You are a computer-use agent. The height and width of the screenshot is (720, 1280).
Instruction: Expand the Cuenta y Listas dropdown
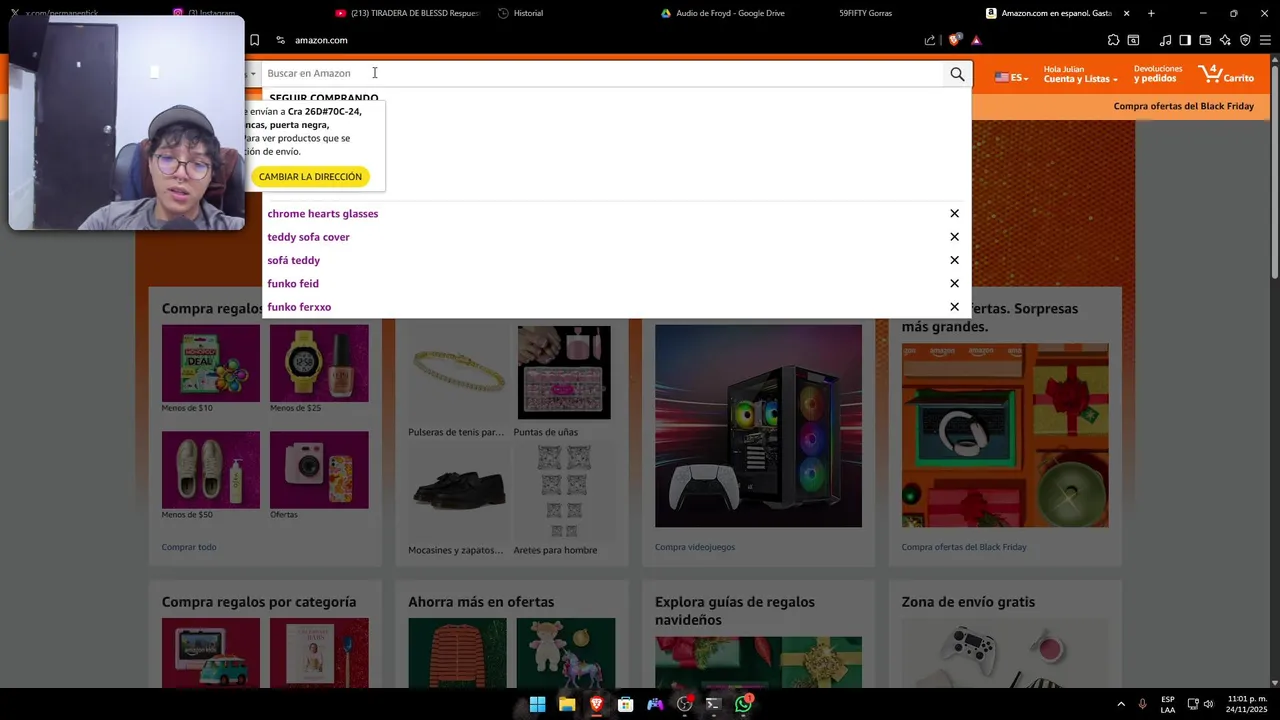pos(1080,74)
